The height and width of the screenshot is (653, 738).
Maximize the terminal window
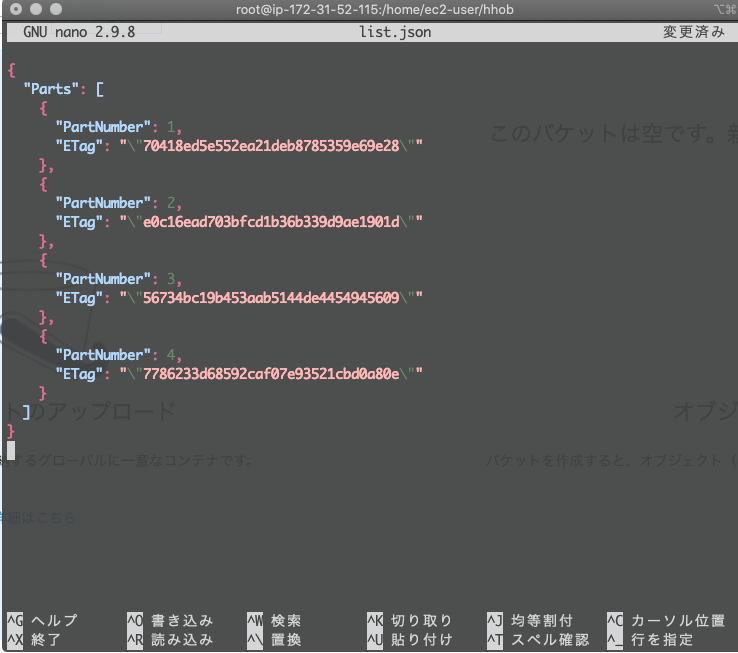coord(56,9)
